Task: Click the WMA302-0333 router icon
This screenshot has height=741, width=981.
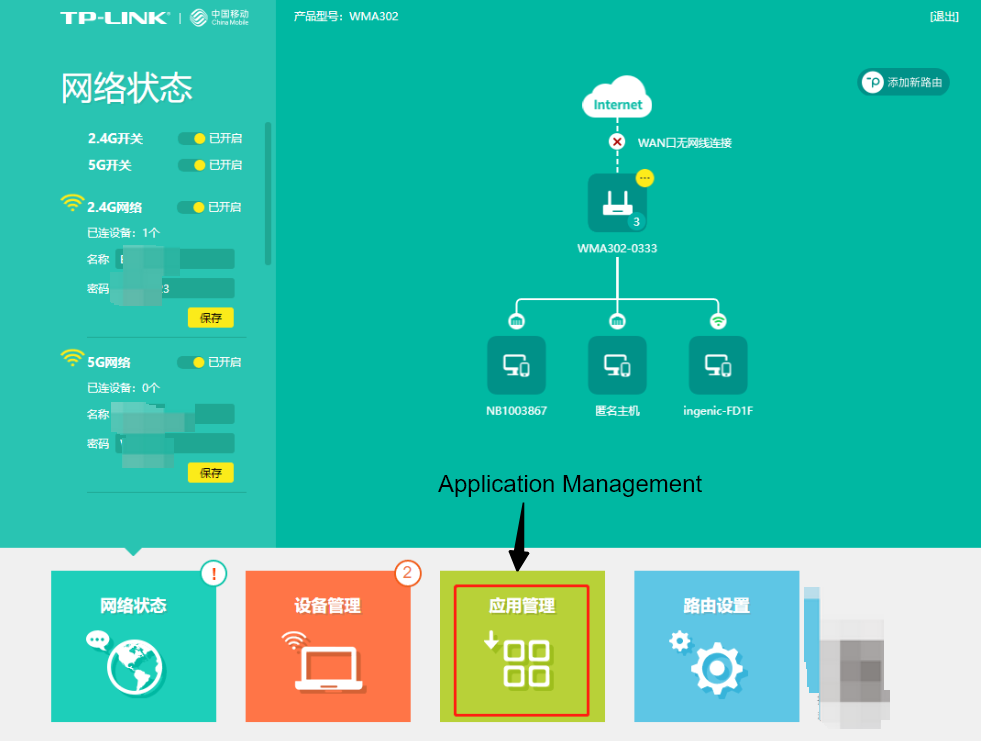Action: pos(617,203)
